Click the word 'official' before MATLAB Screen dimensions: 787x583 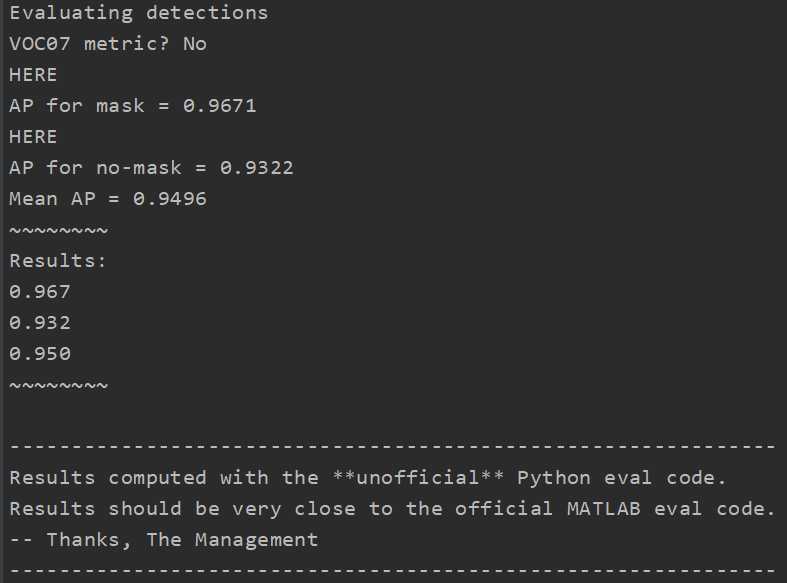click(x=504, y=509)
